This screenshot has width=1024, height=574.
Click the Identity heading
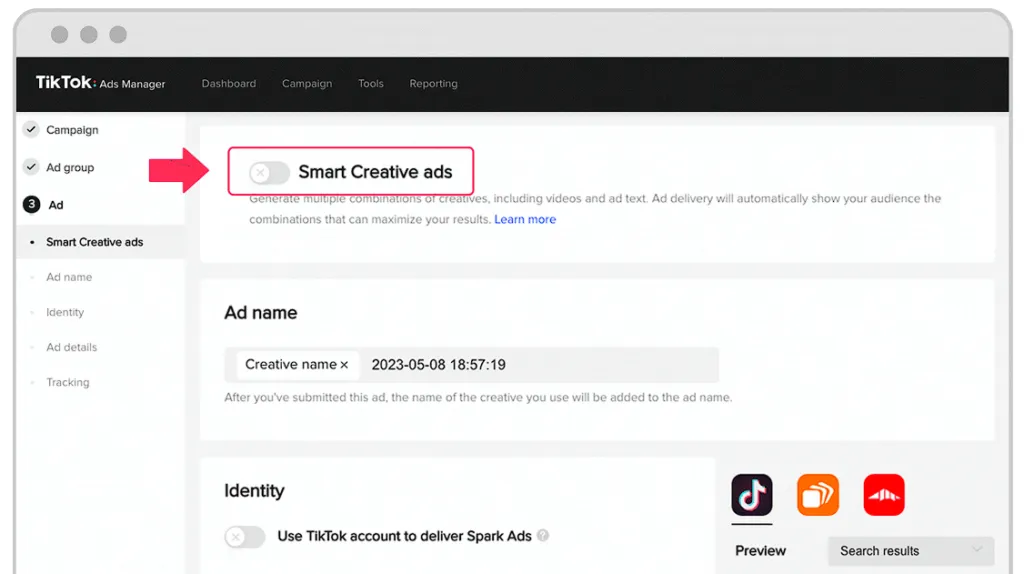click(x=254, y=490)
